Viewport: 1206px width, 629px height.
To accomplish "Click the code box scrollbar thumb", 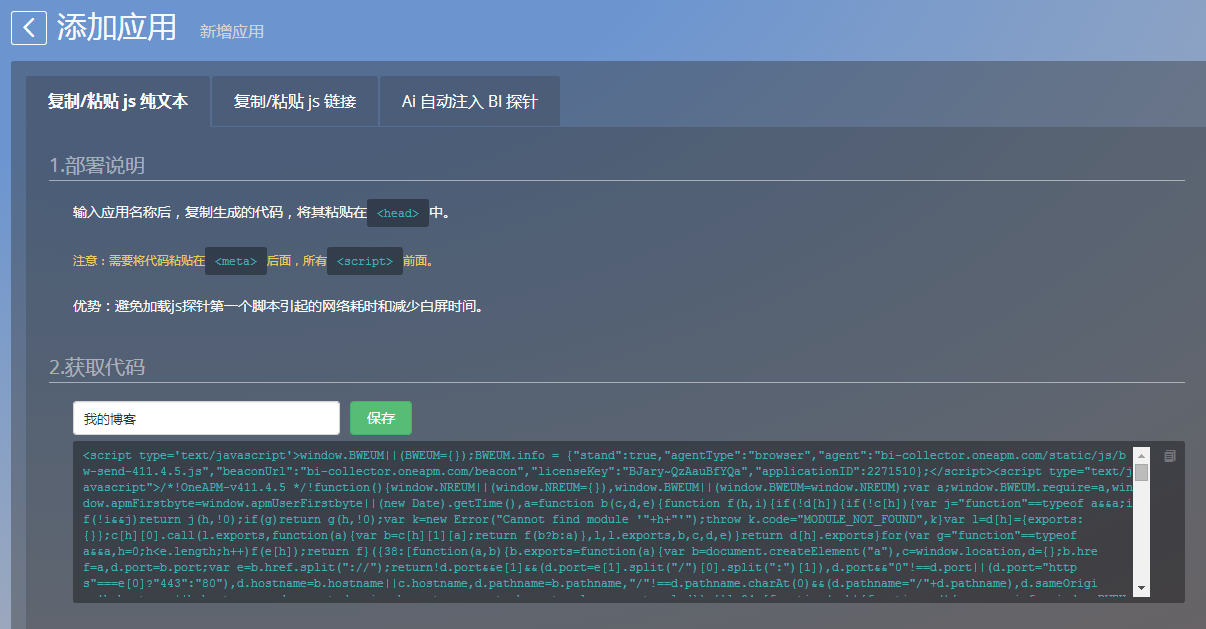I will (1142, 472).
